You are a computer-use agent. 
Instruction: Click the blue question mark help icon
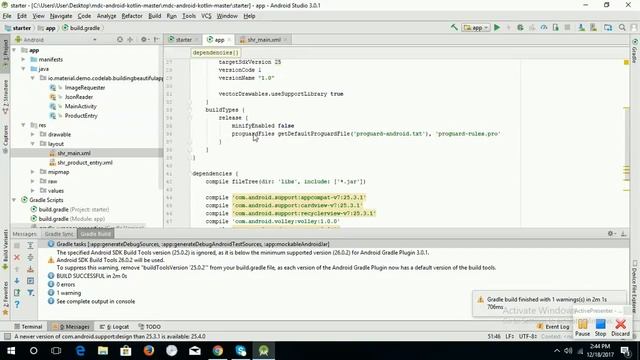tap(17, 304)
